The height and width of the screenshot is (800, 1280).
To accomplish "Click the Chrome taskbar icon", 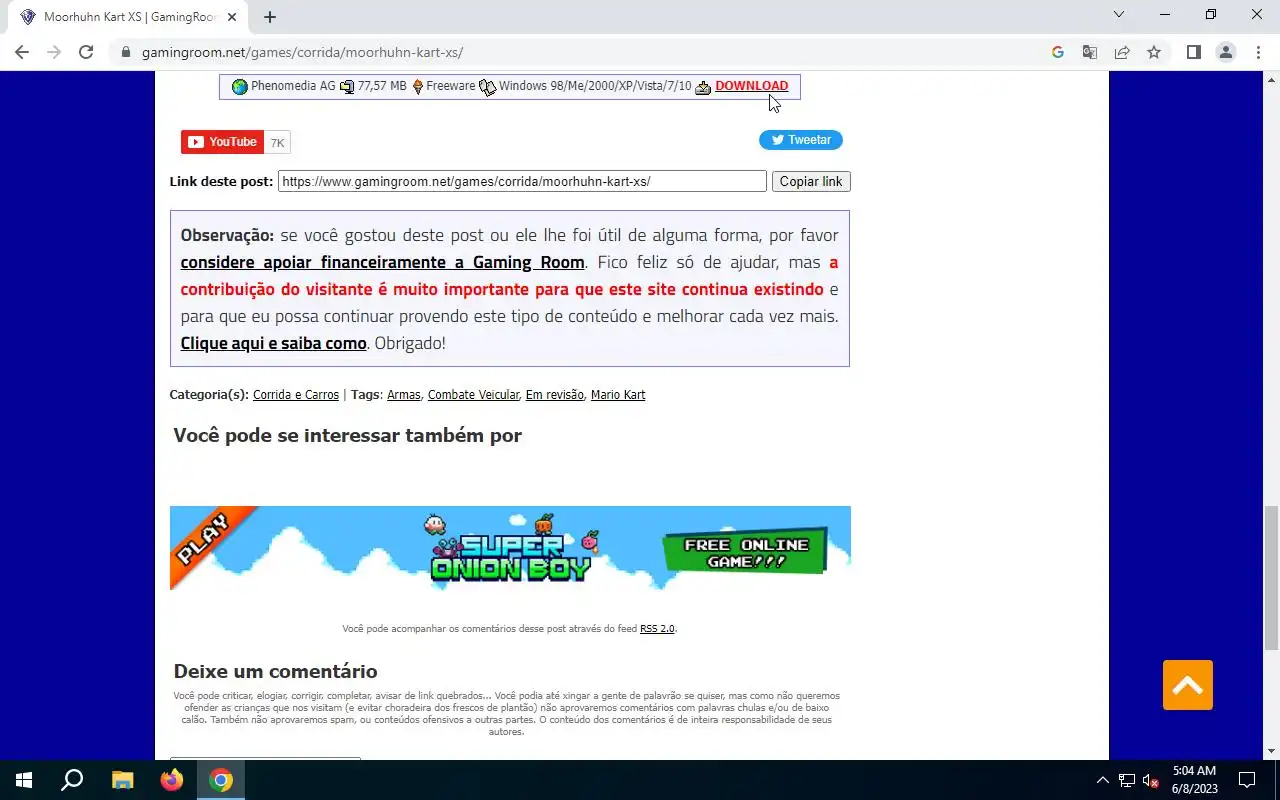I will 221,780.
